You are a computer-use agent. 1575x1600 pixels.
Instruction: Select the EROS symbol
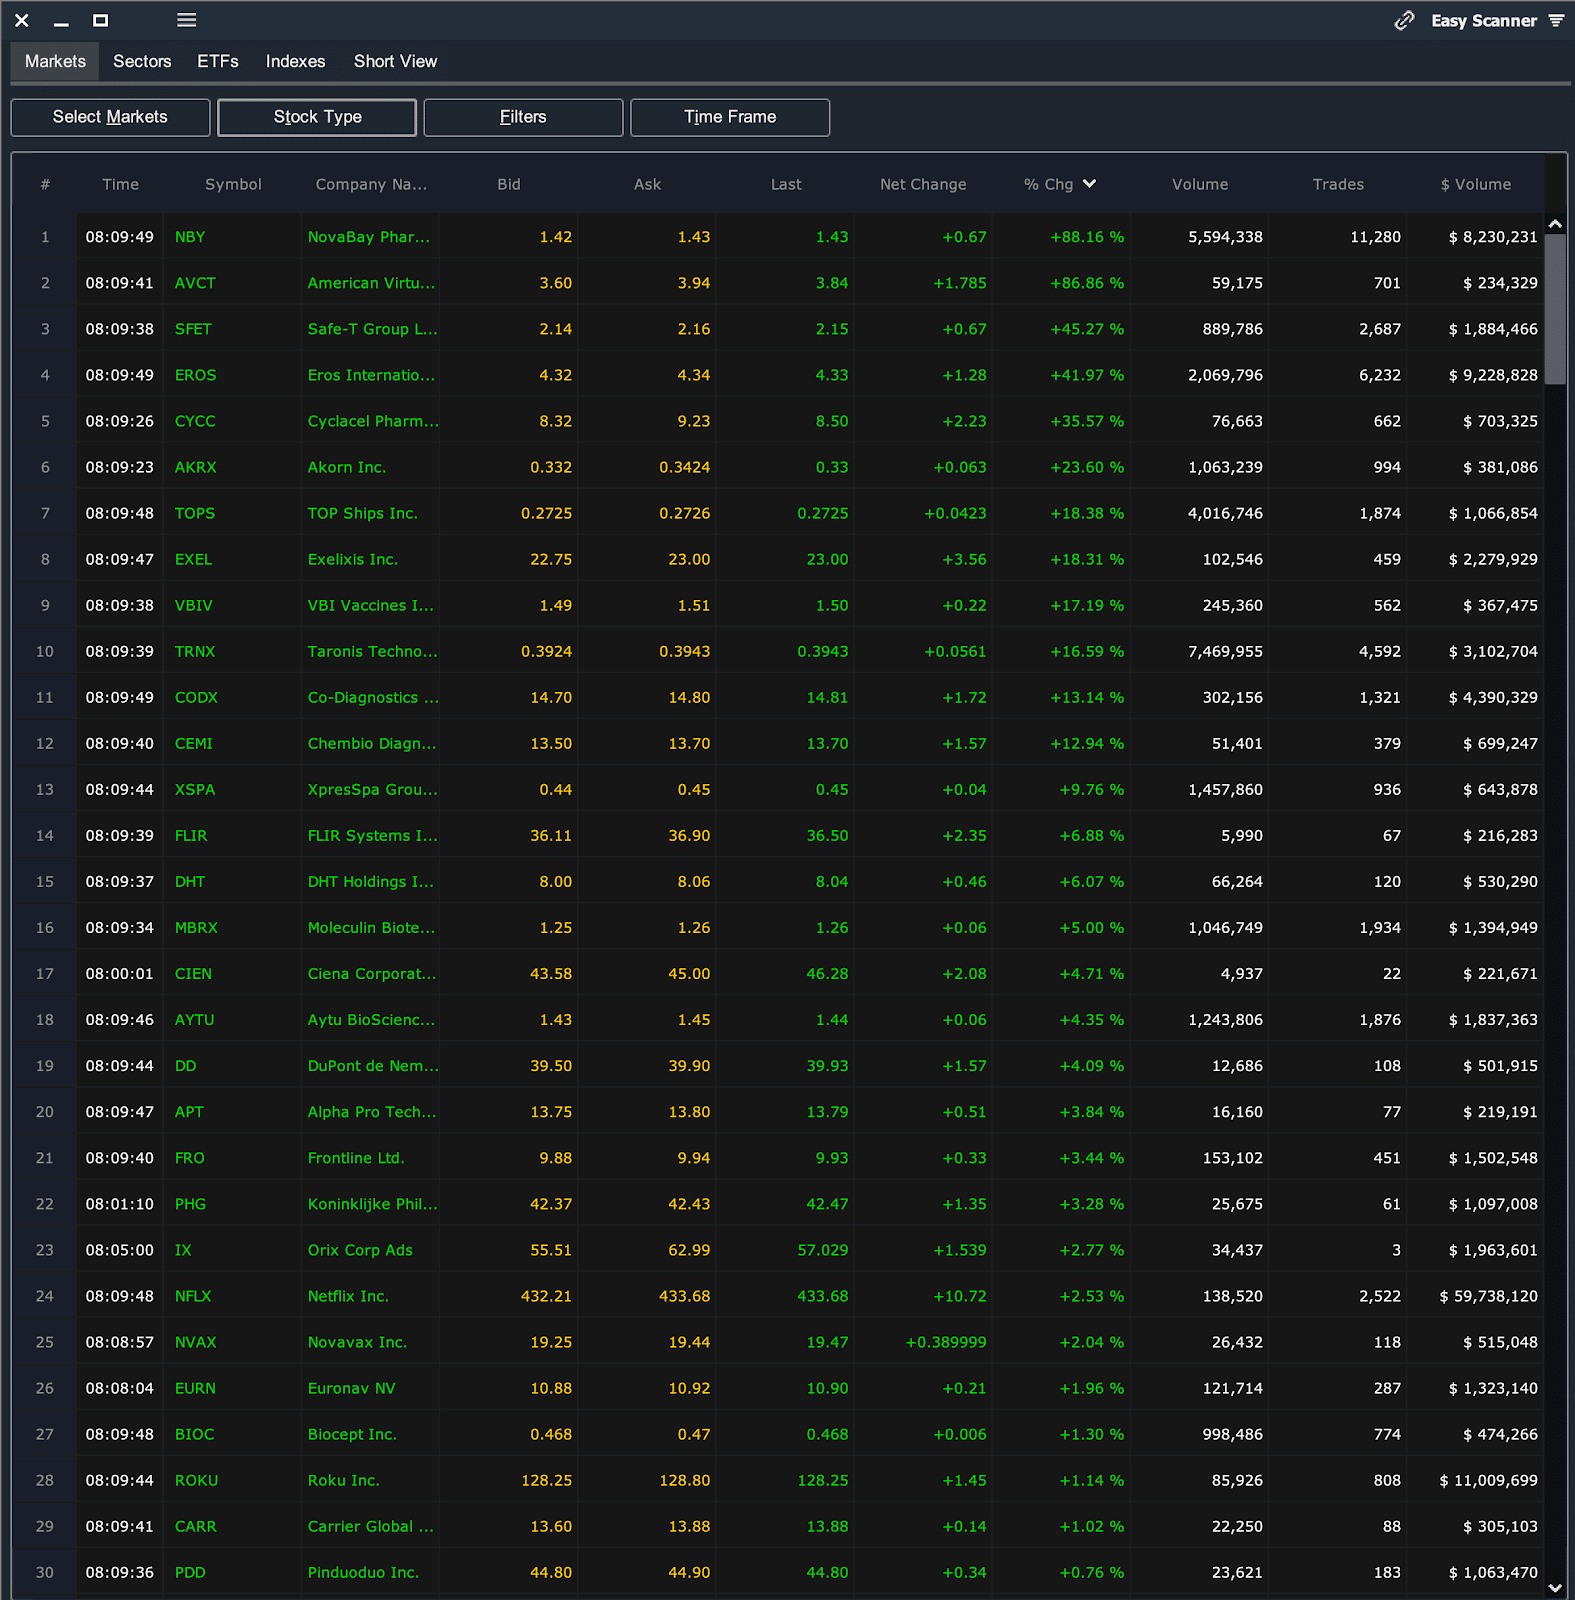[x=195, y=375]
